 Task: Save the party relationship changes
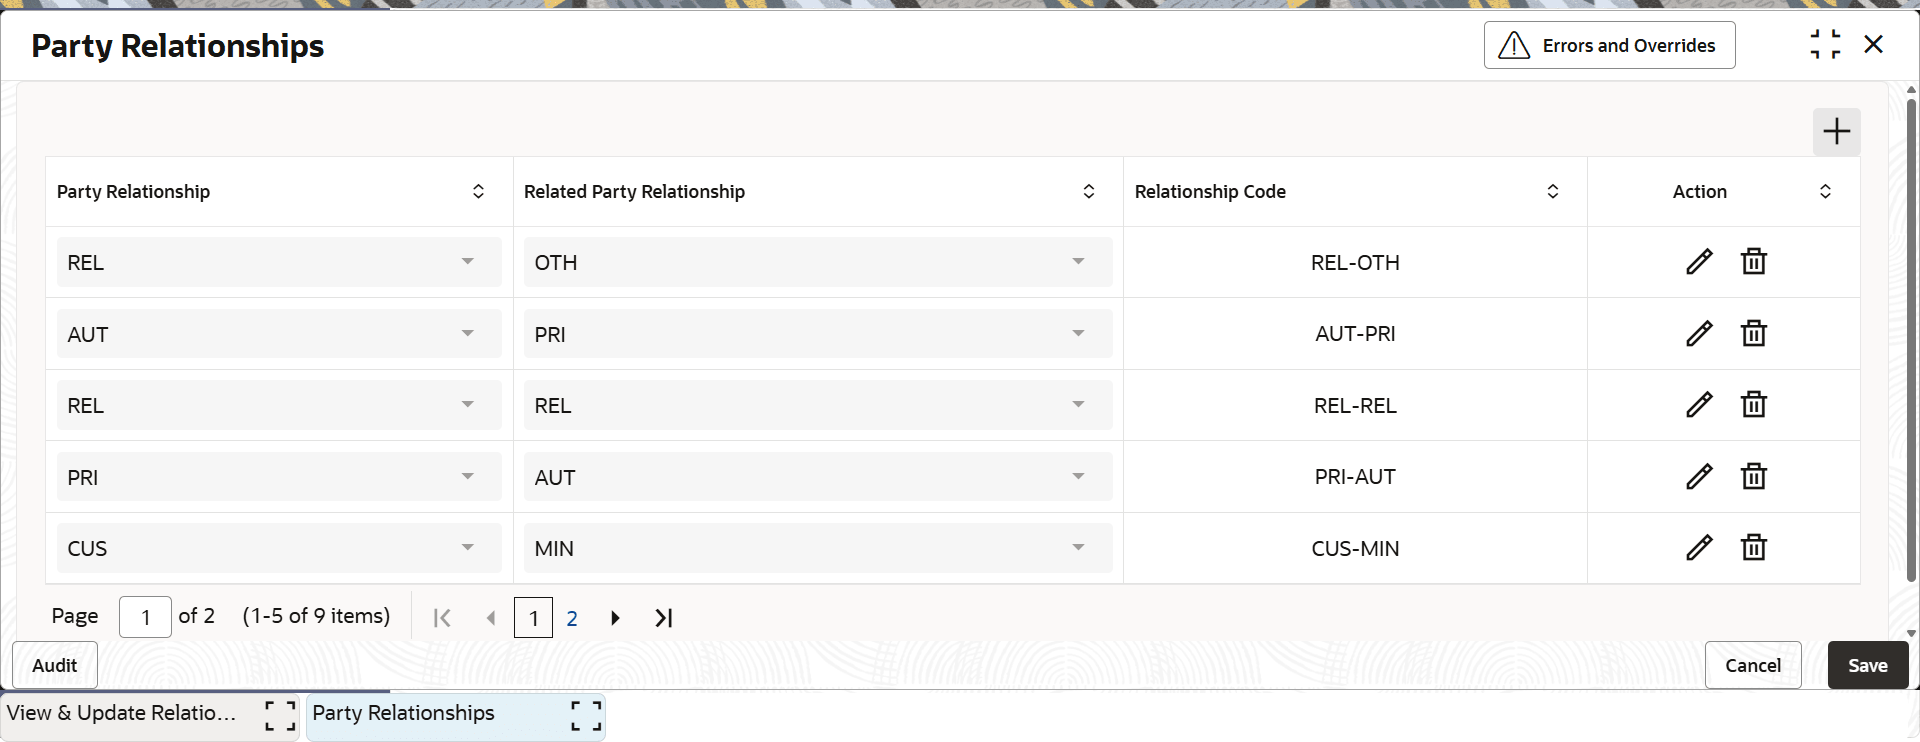pyautogui.click(x=1868, y=665)
